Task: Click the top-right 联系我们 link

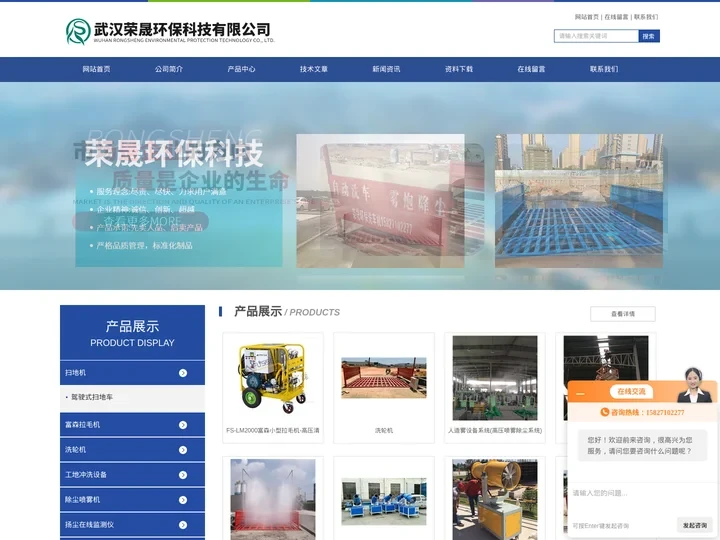Action: tap(646, 17)
